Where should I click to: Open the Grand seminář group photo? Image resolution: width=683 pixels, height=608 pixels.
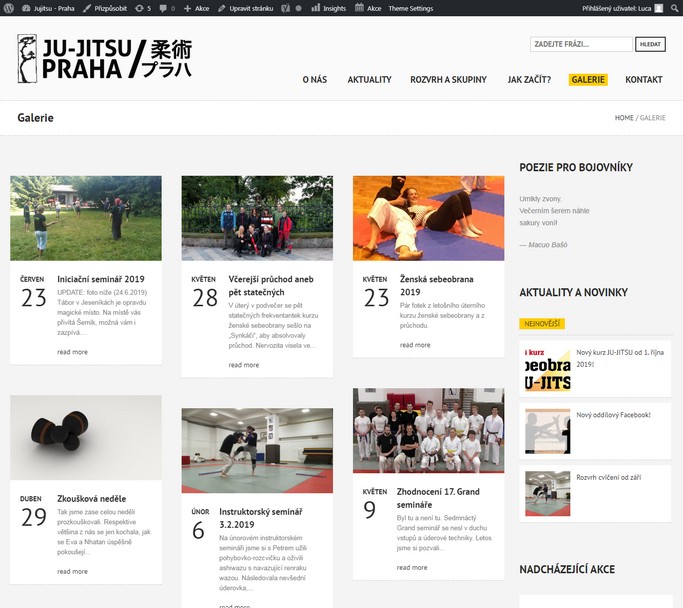point(429,431)
